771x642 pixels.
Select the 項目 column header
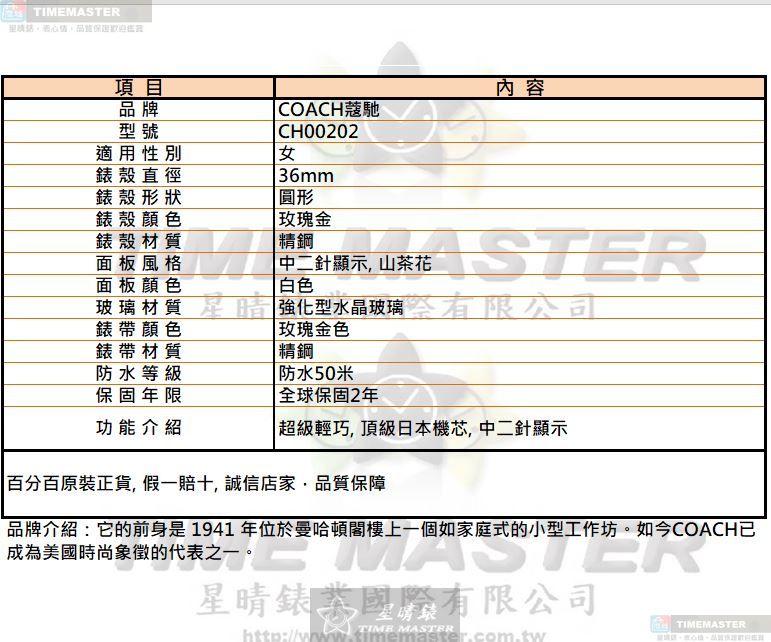(x=138, y=88)
